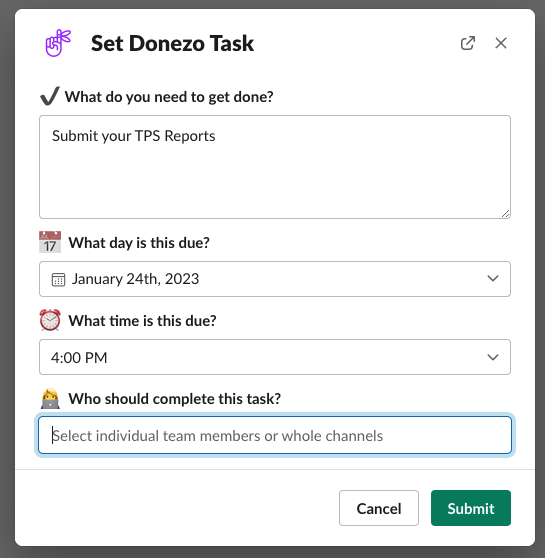Click the small calendar icon in date field
This screenshot has height=558, width=545.
pos(58,279)
